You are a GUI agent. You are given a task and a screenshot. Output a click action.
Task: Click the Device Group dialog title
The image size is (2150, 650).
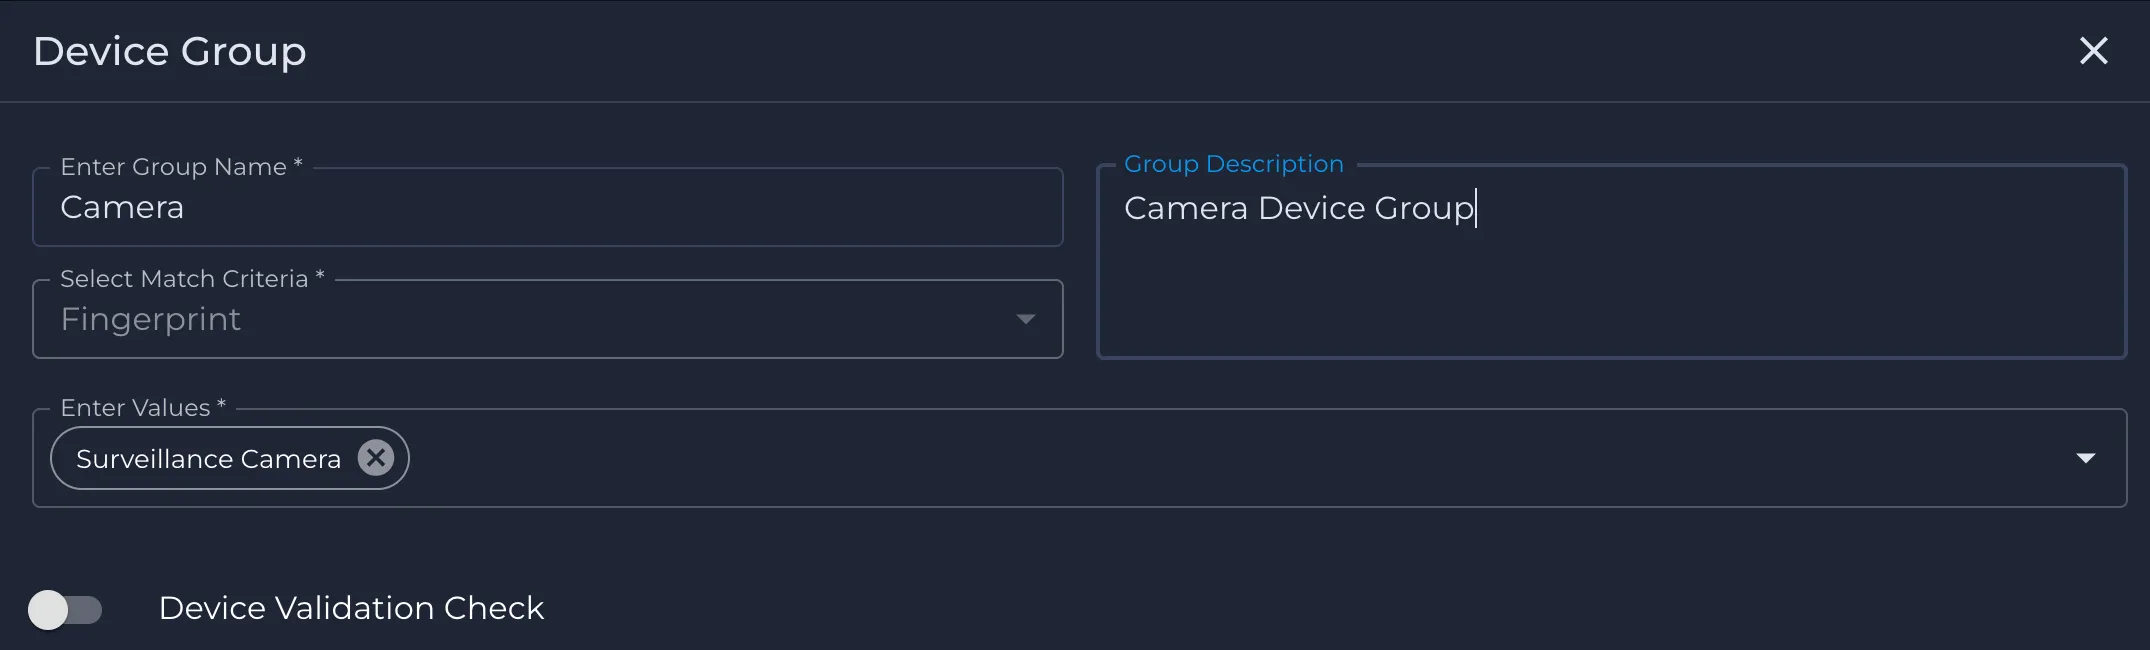click(170, 52)
